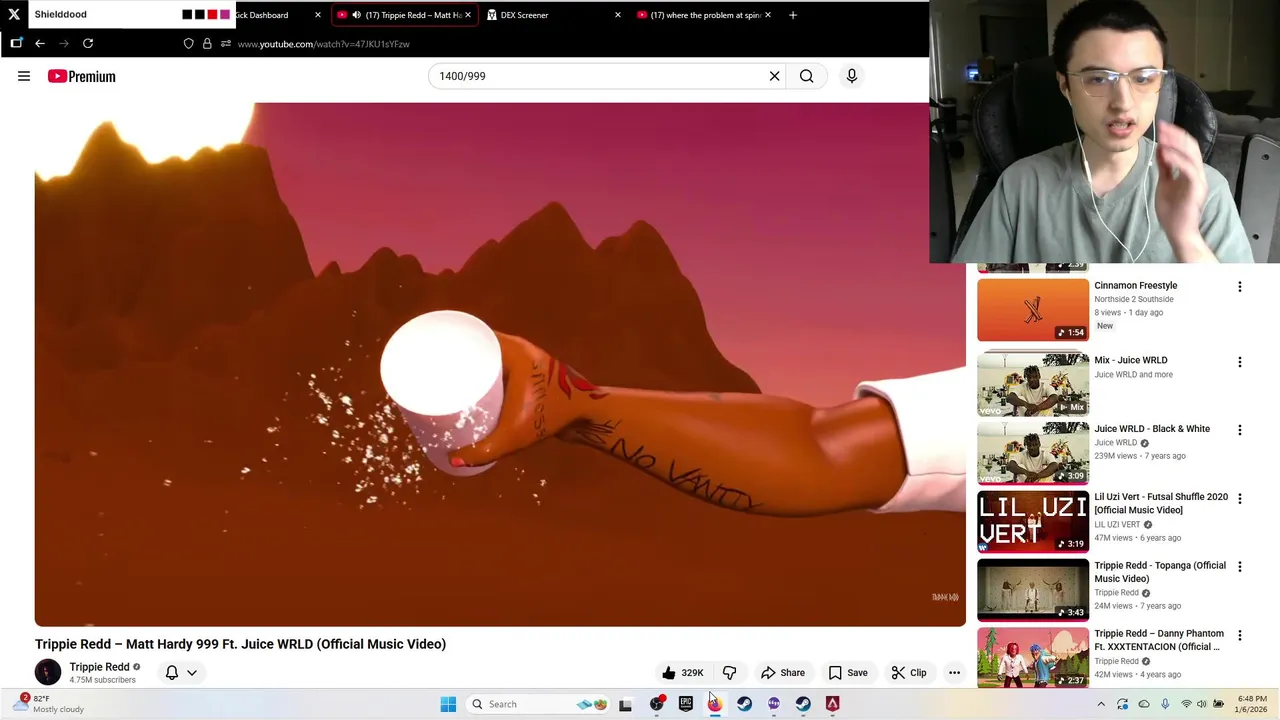Open options for Futsal Shuffle 2020
The image size is (1280, 720).
pos(1240,498)
